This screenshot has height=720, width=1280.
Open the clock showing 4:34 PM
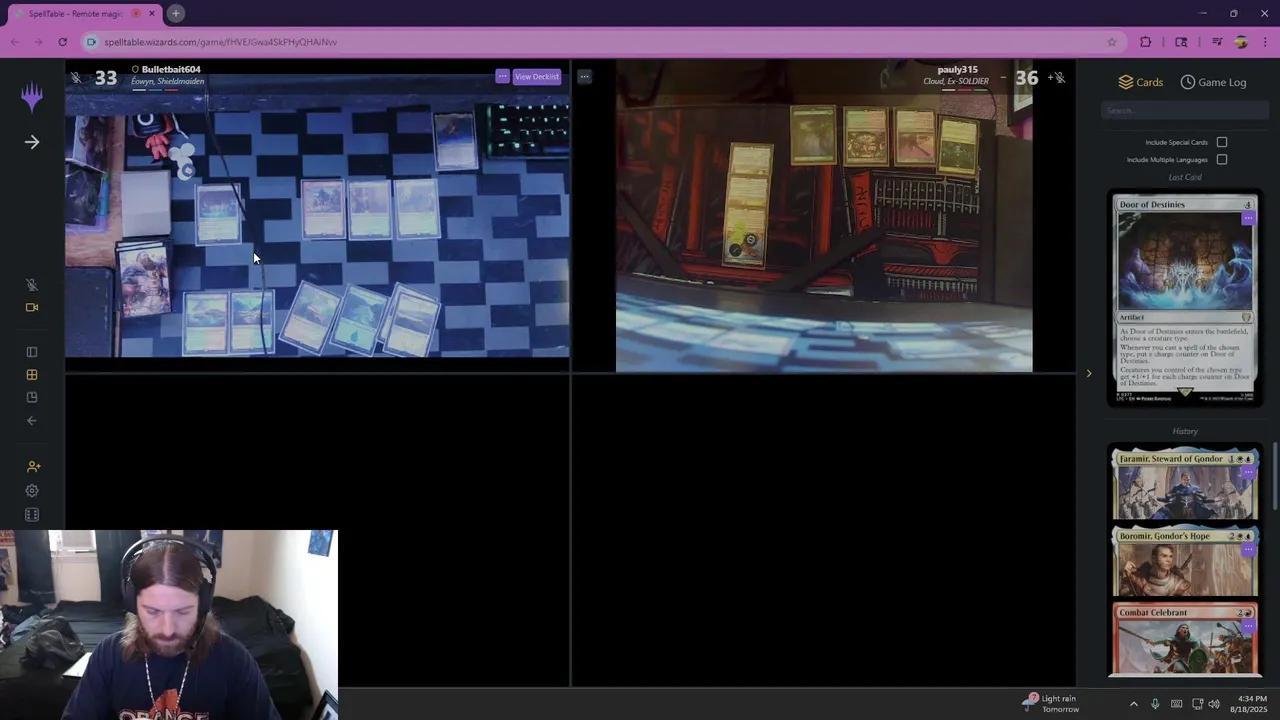click(x=1250, y=704)
